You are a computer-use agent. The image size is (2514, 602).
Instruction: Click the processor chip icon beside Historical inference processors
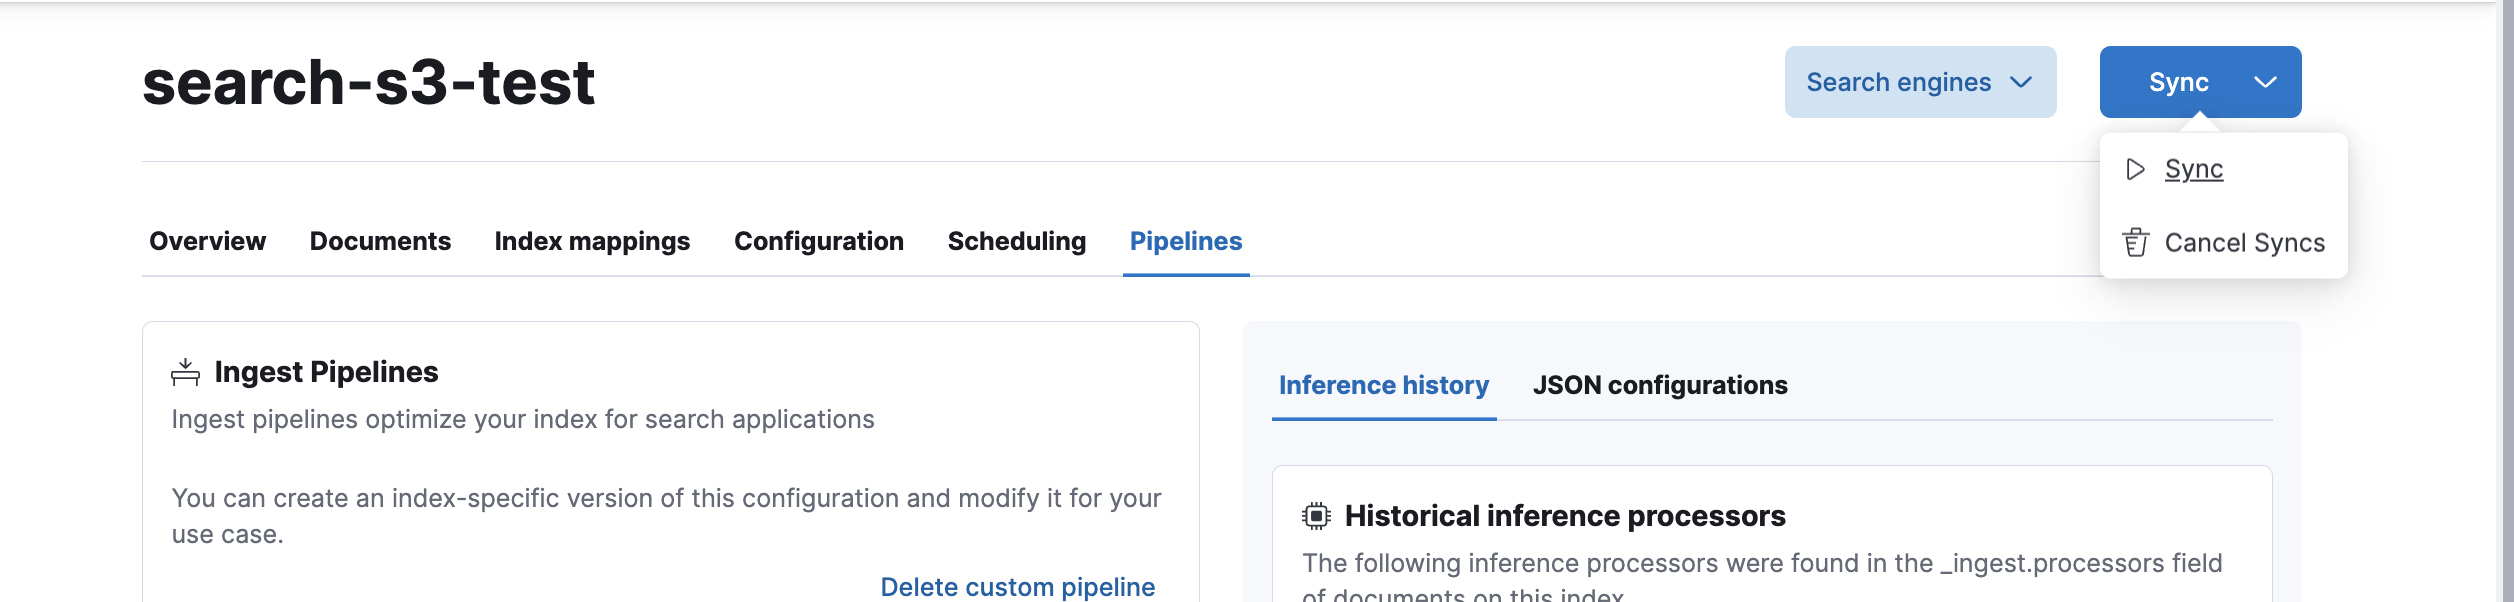(1316, 516)
